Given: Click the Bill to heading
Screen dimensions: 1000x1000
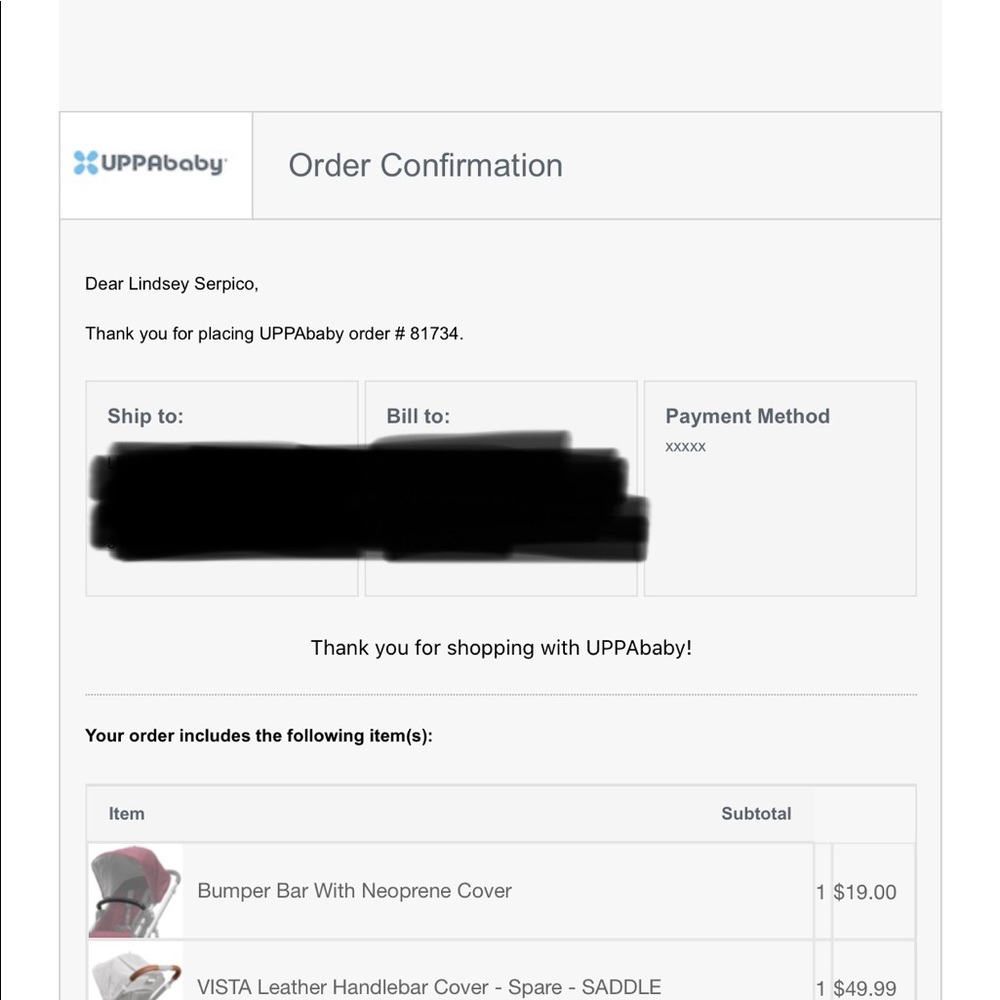Looking at the screenshot, I should (x=418, y=417).
